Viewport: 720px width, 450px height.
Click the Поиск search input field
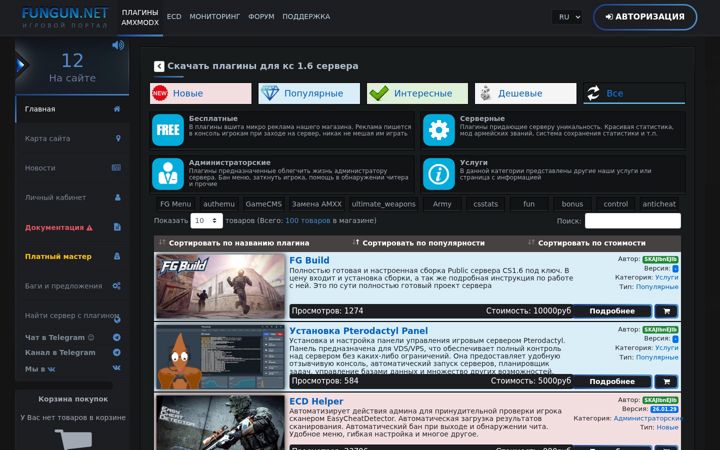tap(633, 220)
